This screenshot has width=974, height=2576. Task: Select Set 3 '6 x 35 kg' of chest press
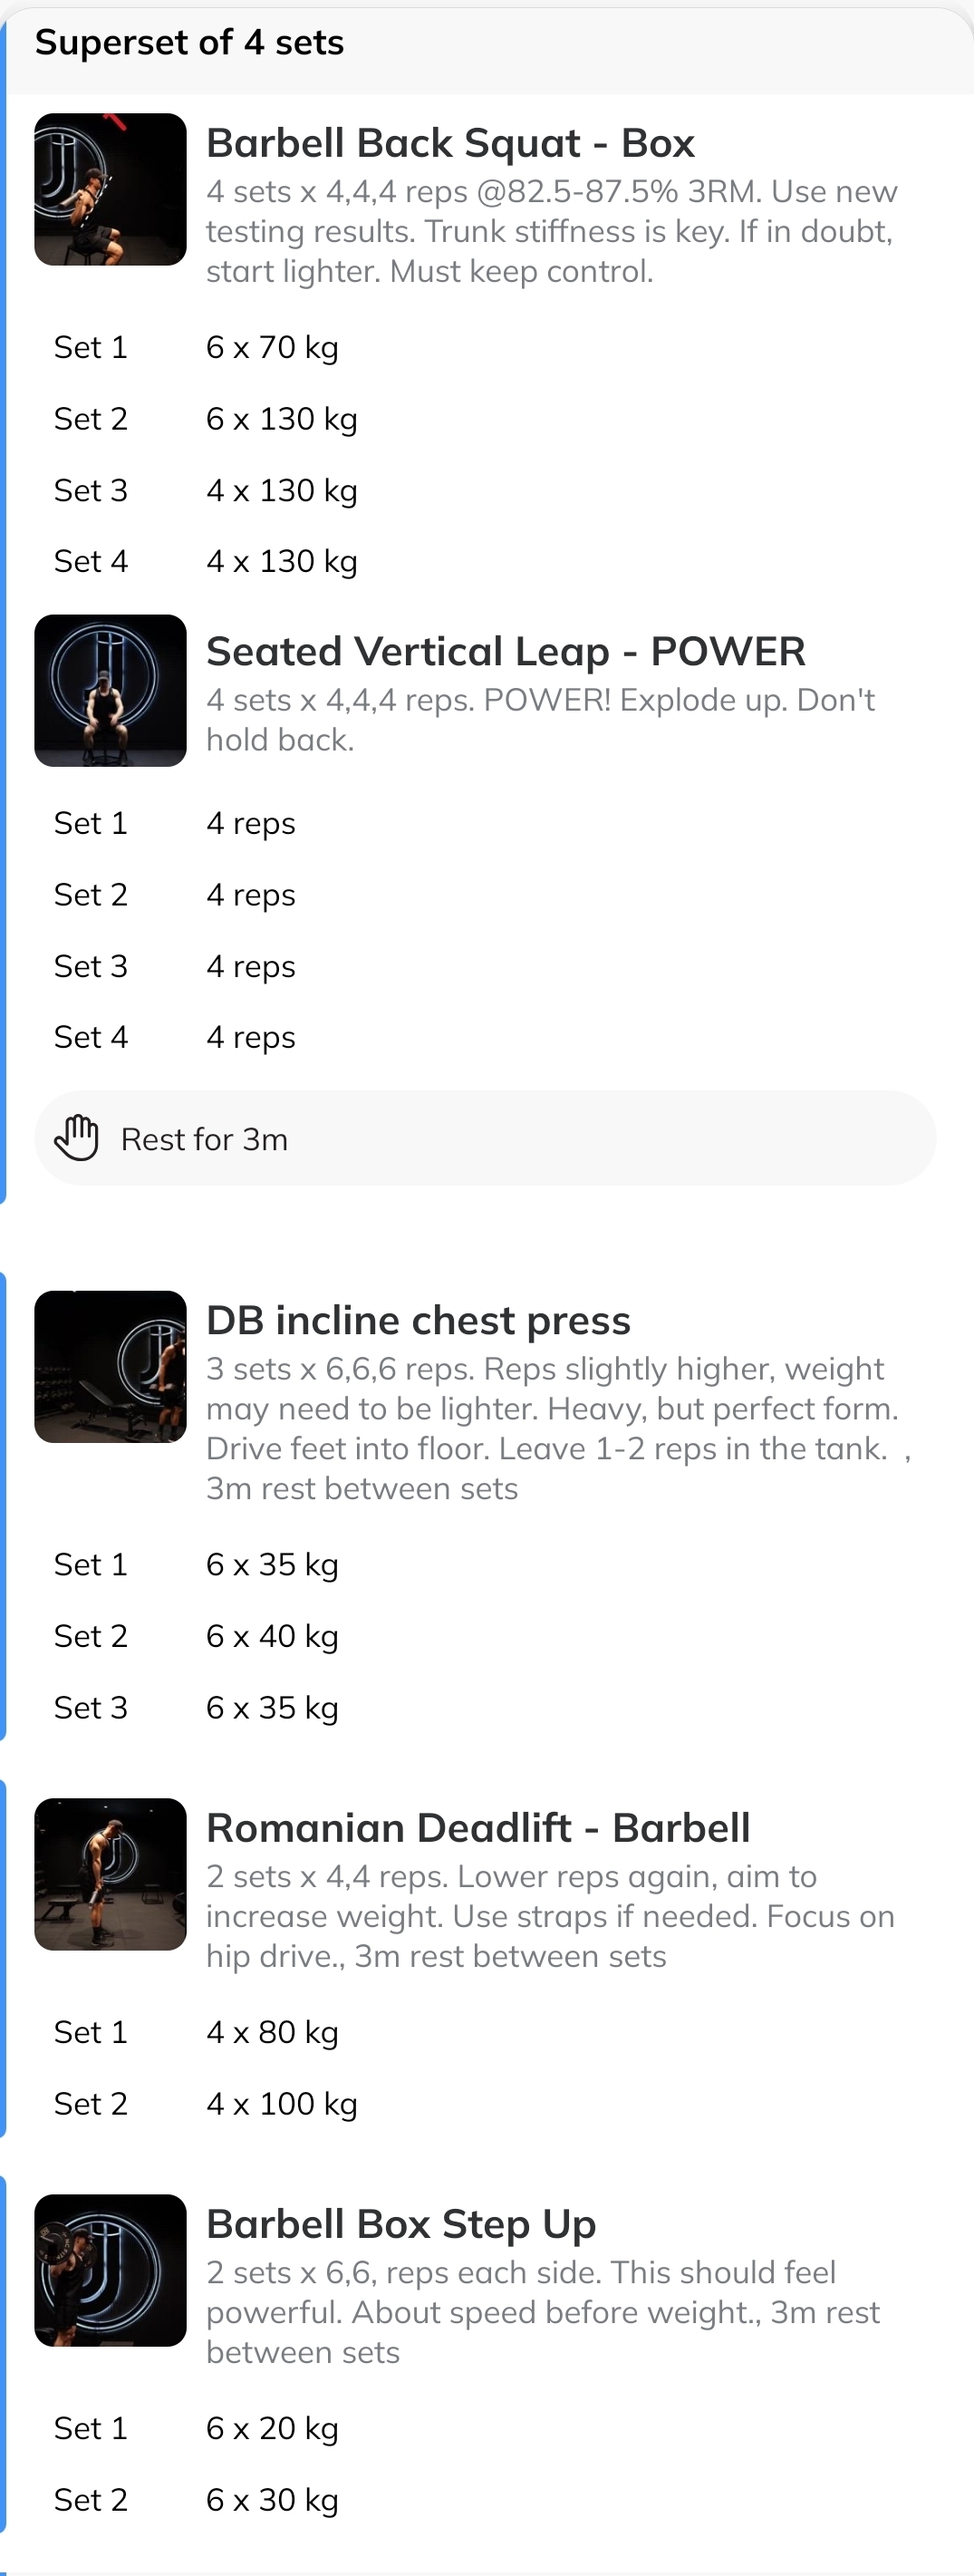272,1708
